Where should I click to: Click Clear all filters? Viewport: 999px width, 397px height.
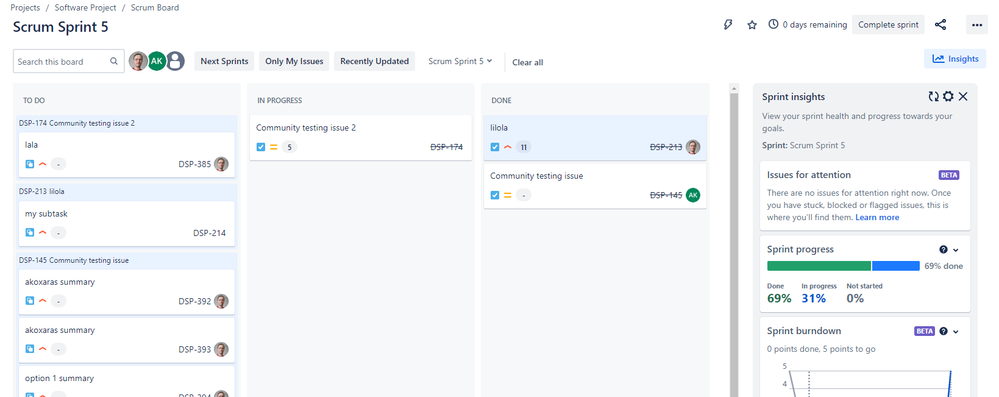(x=528, y=62)
